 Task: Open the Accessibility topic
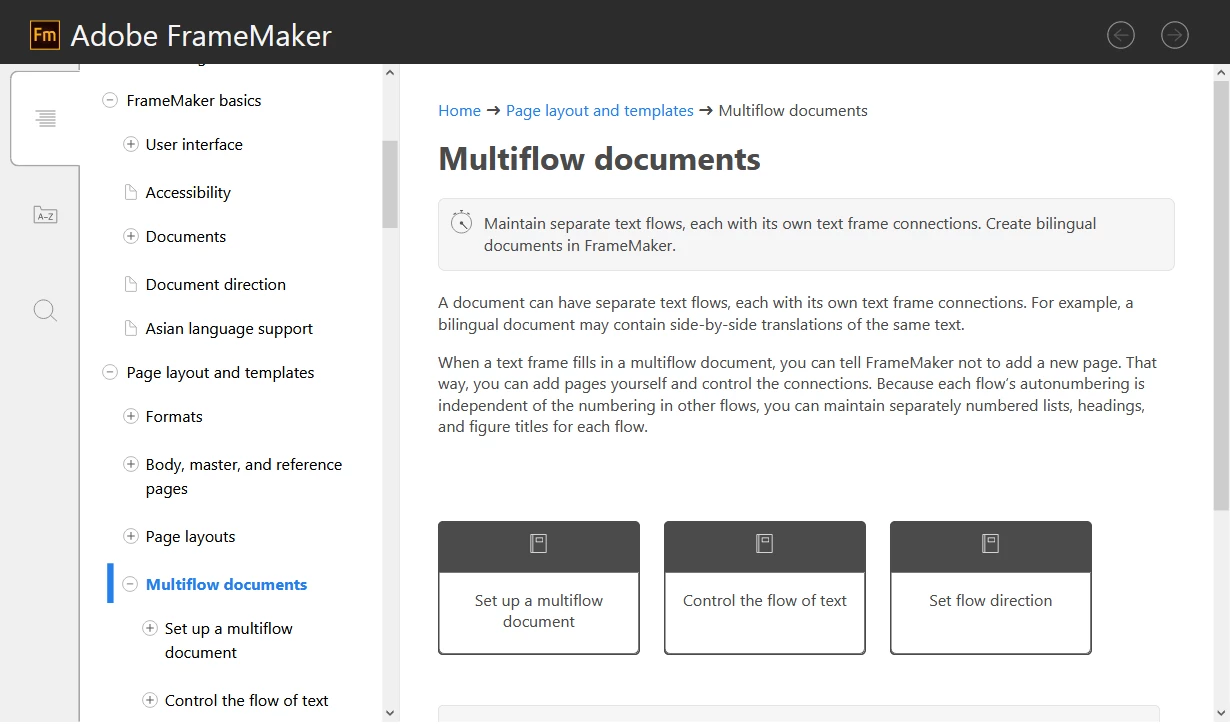[x=188, y=192]
